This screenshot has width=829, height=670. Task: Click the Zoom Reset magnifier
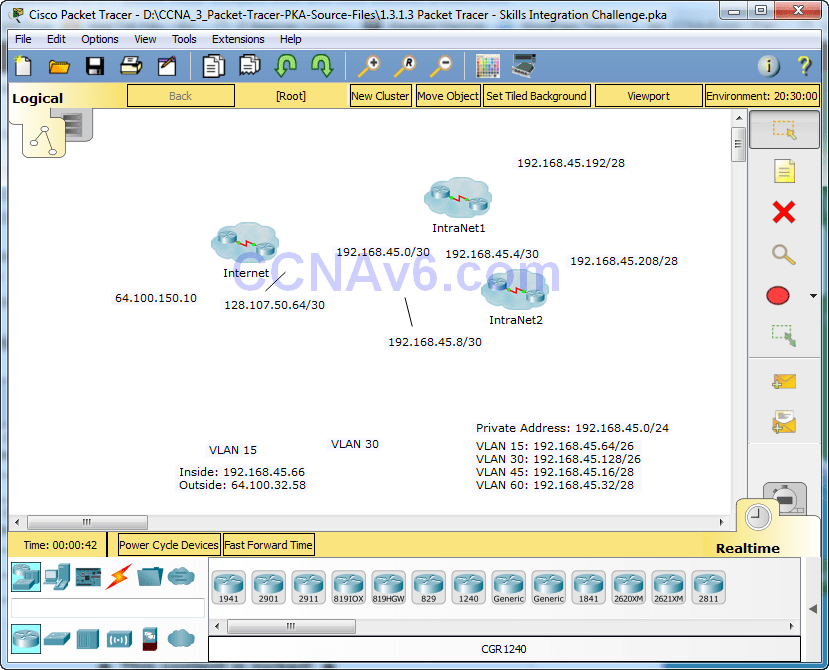(405, 66)
